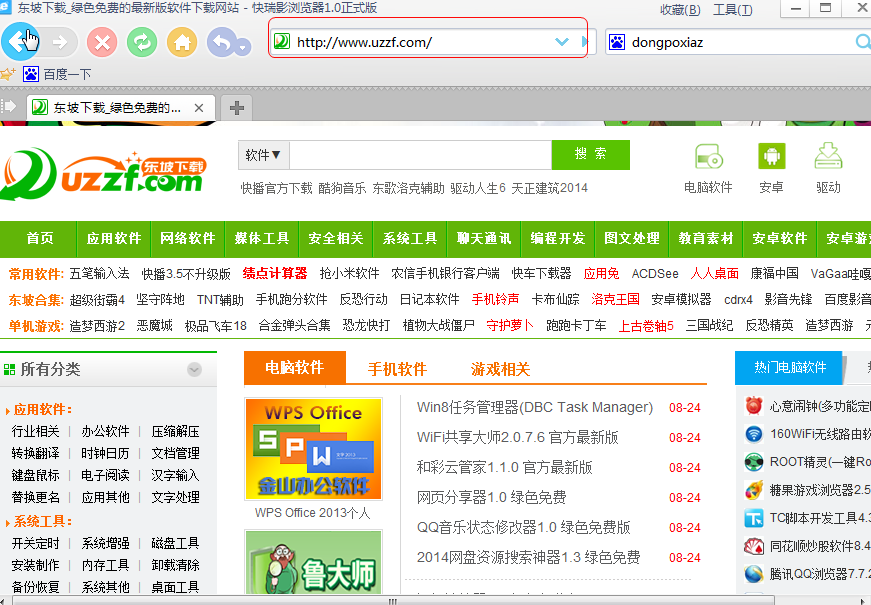This screenshot has width=871, height=605.
Task: Select 媒体工具 in the navigation bar
Action: (x=262, y=238)
